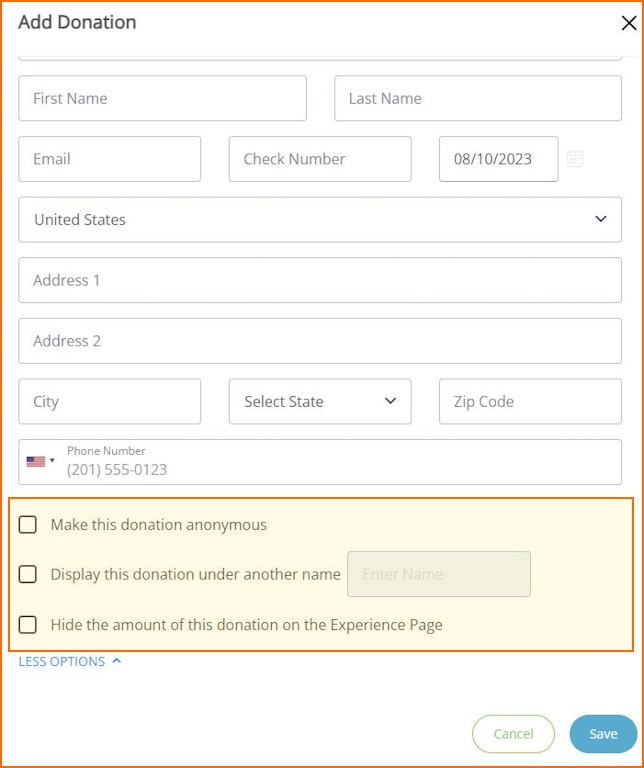Viewport: 644px width, 768px height.
Task: Open the United States country dropdown
Action: click(x=320, y=219)
